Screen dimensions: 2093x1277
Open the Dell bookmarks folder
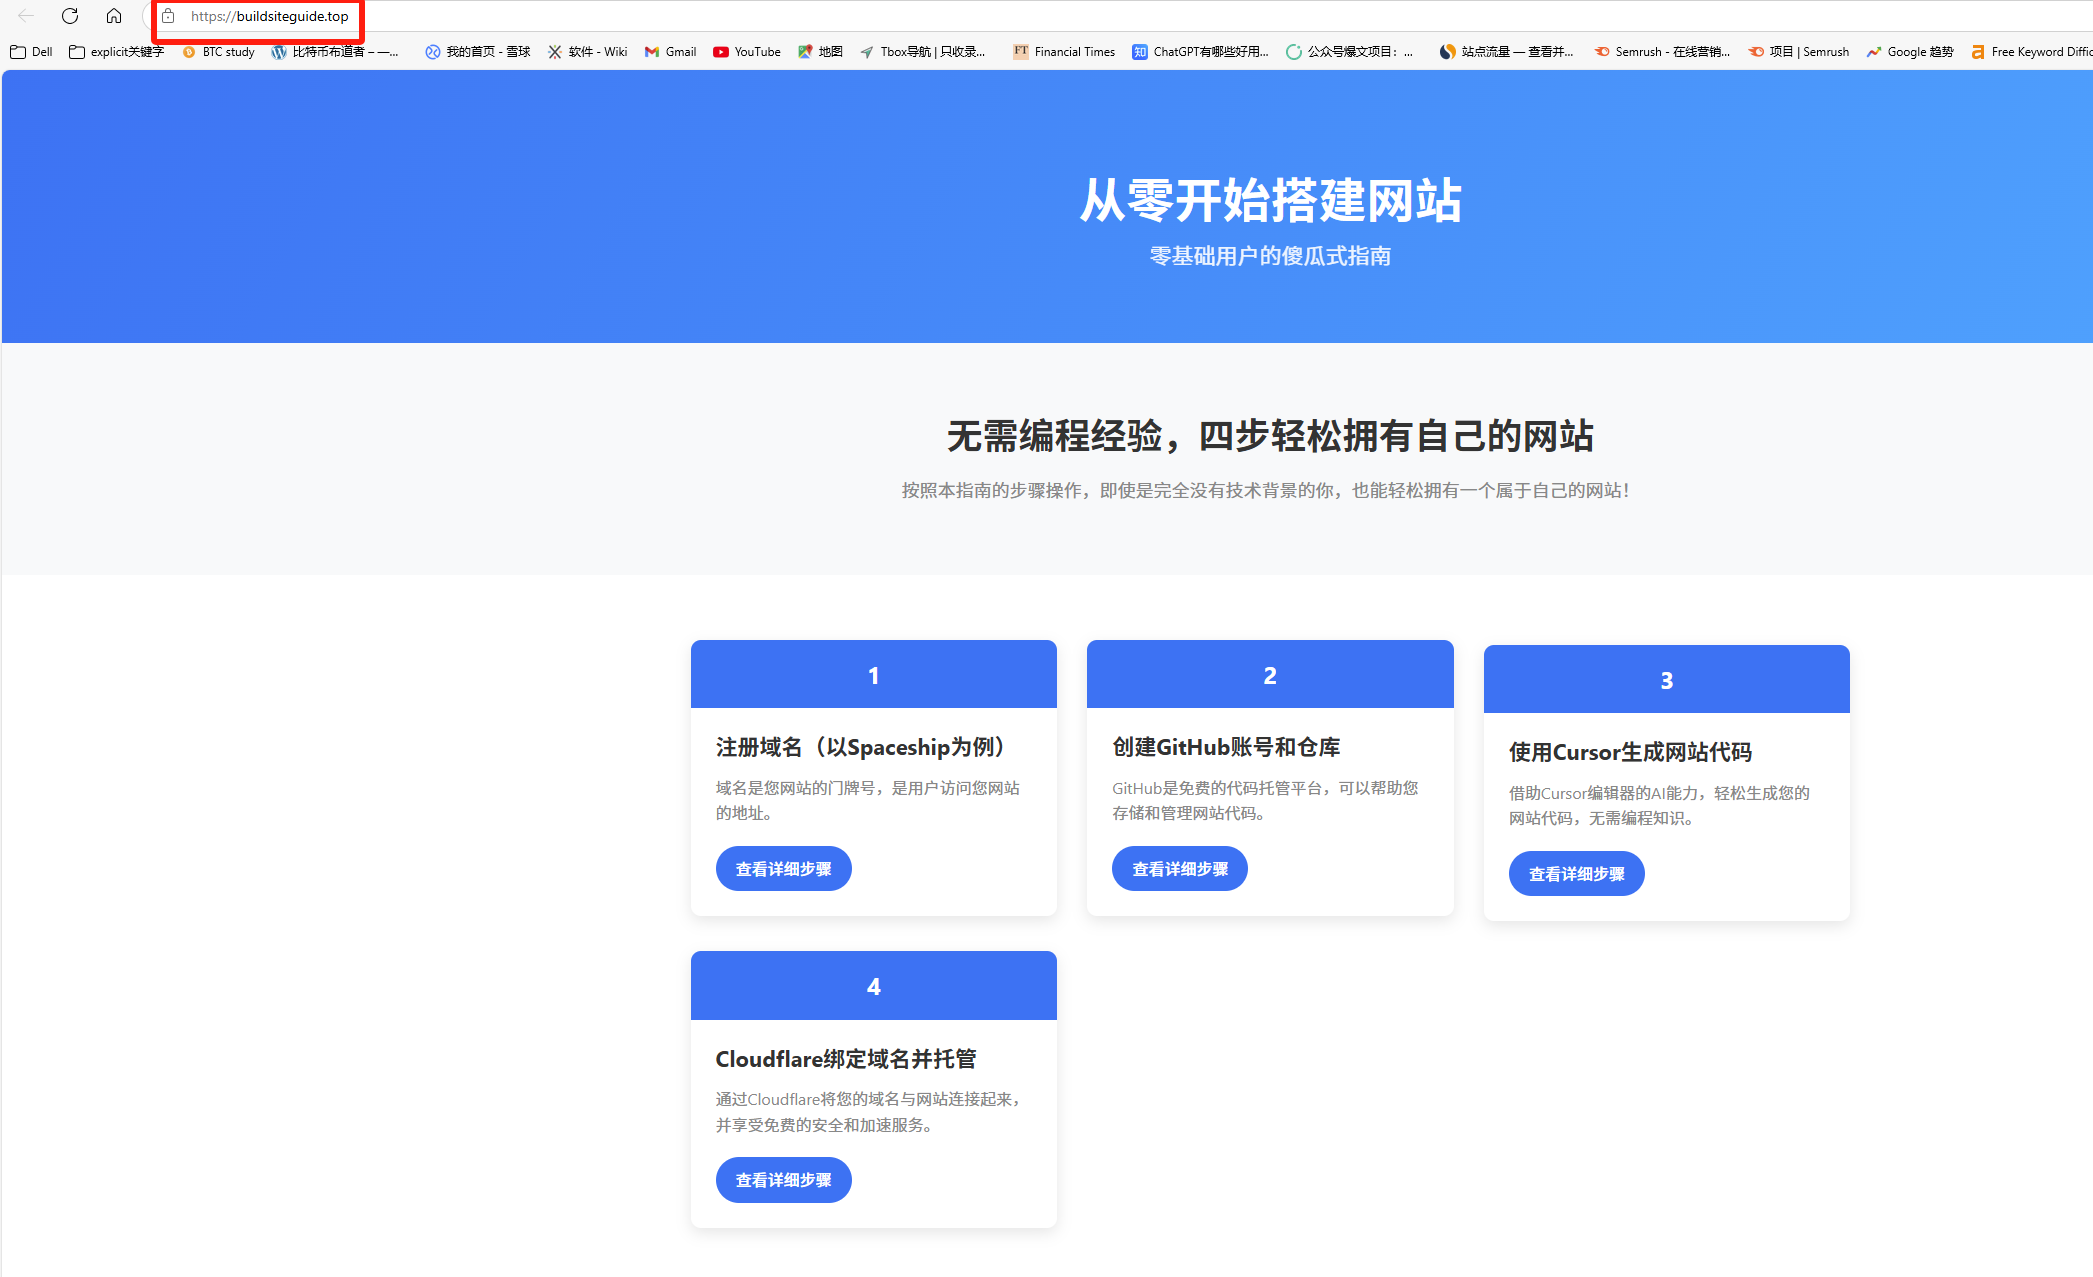click(31, 51)
